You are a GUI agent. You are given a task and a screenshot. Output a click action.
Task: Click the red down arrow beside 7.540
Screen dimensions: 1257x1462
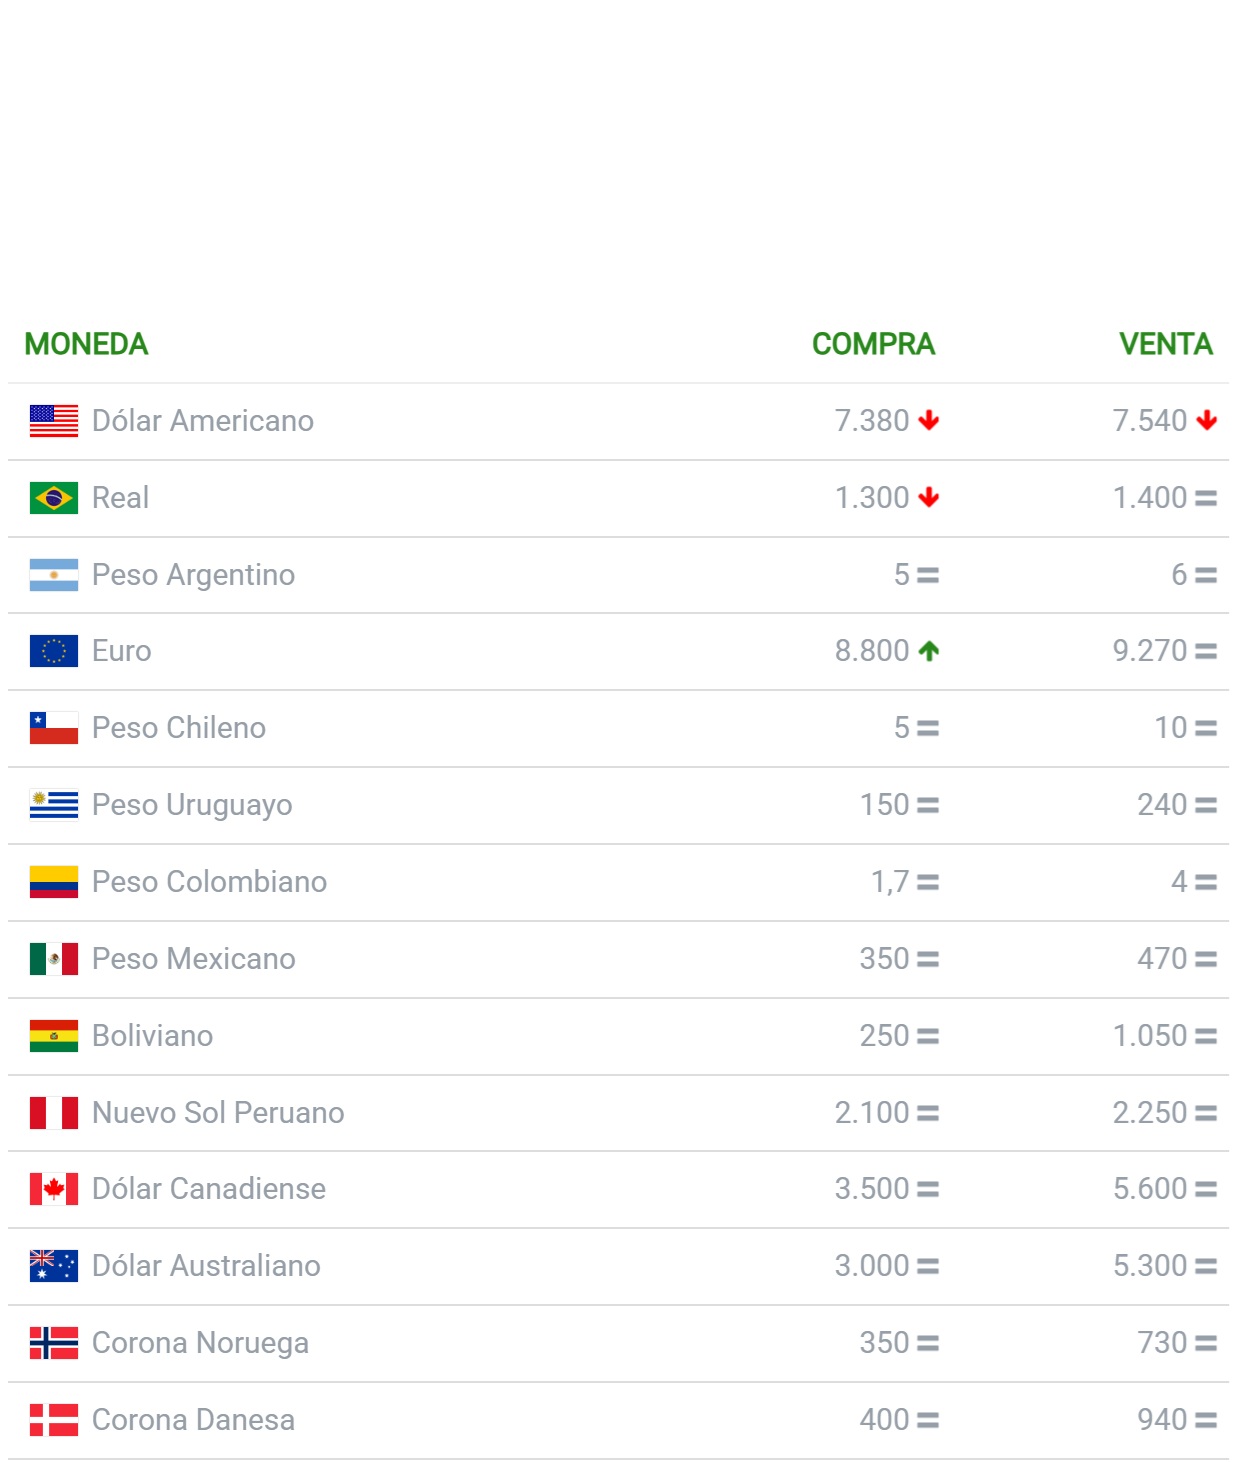[x=1207, y=421]
